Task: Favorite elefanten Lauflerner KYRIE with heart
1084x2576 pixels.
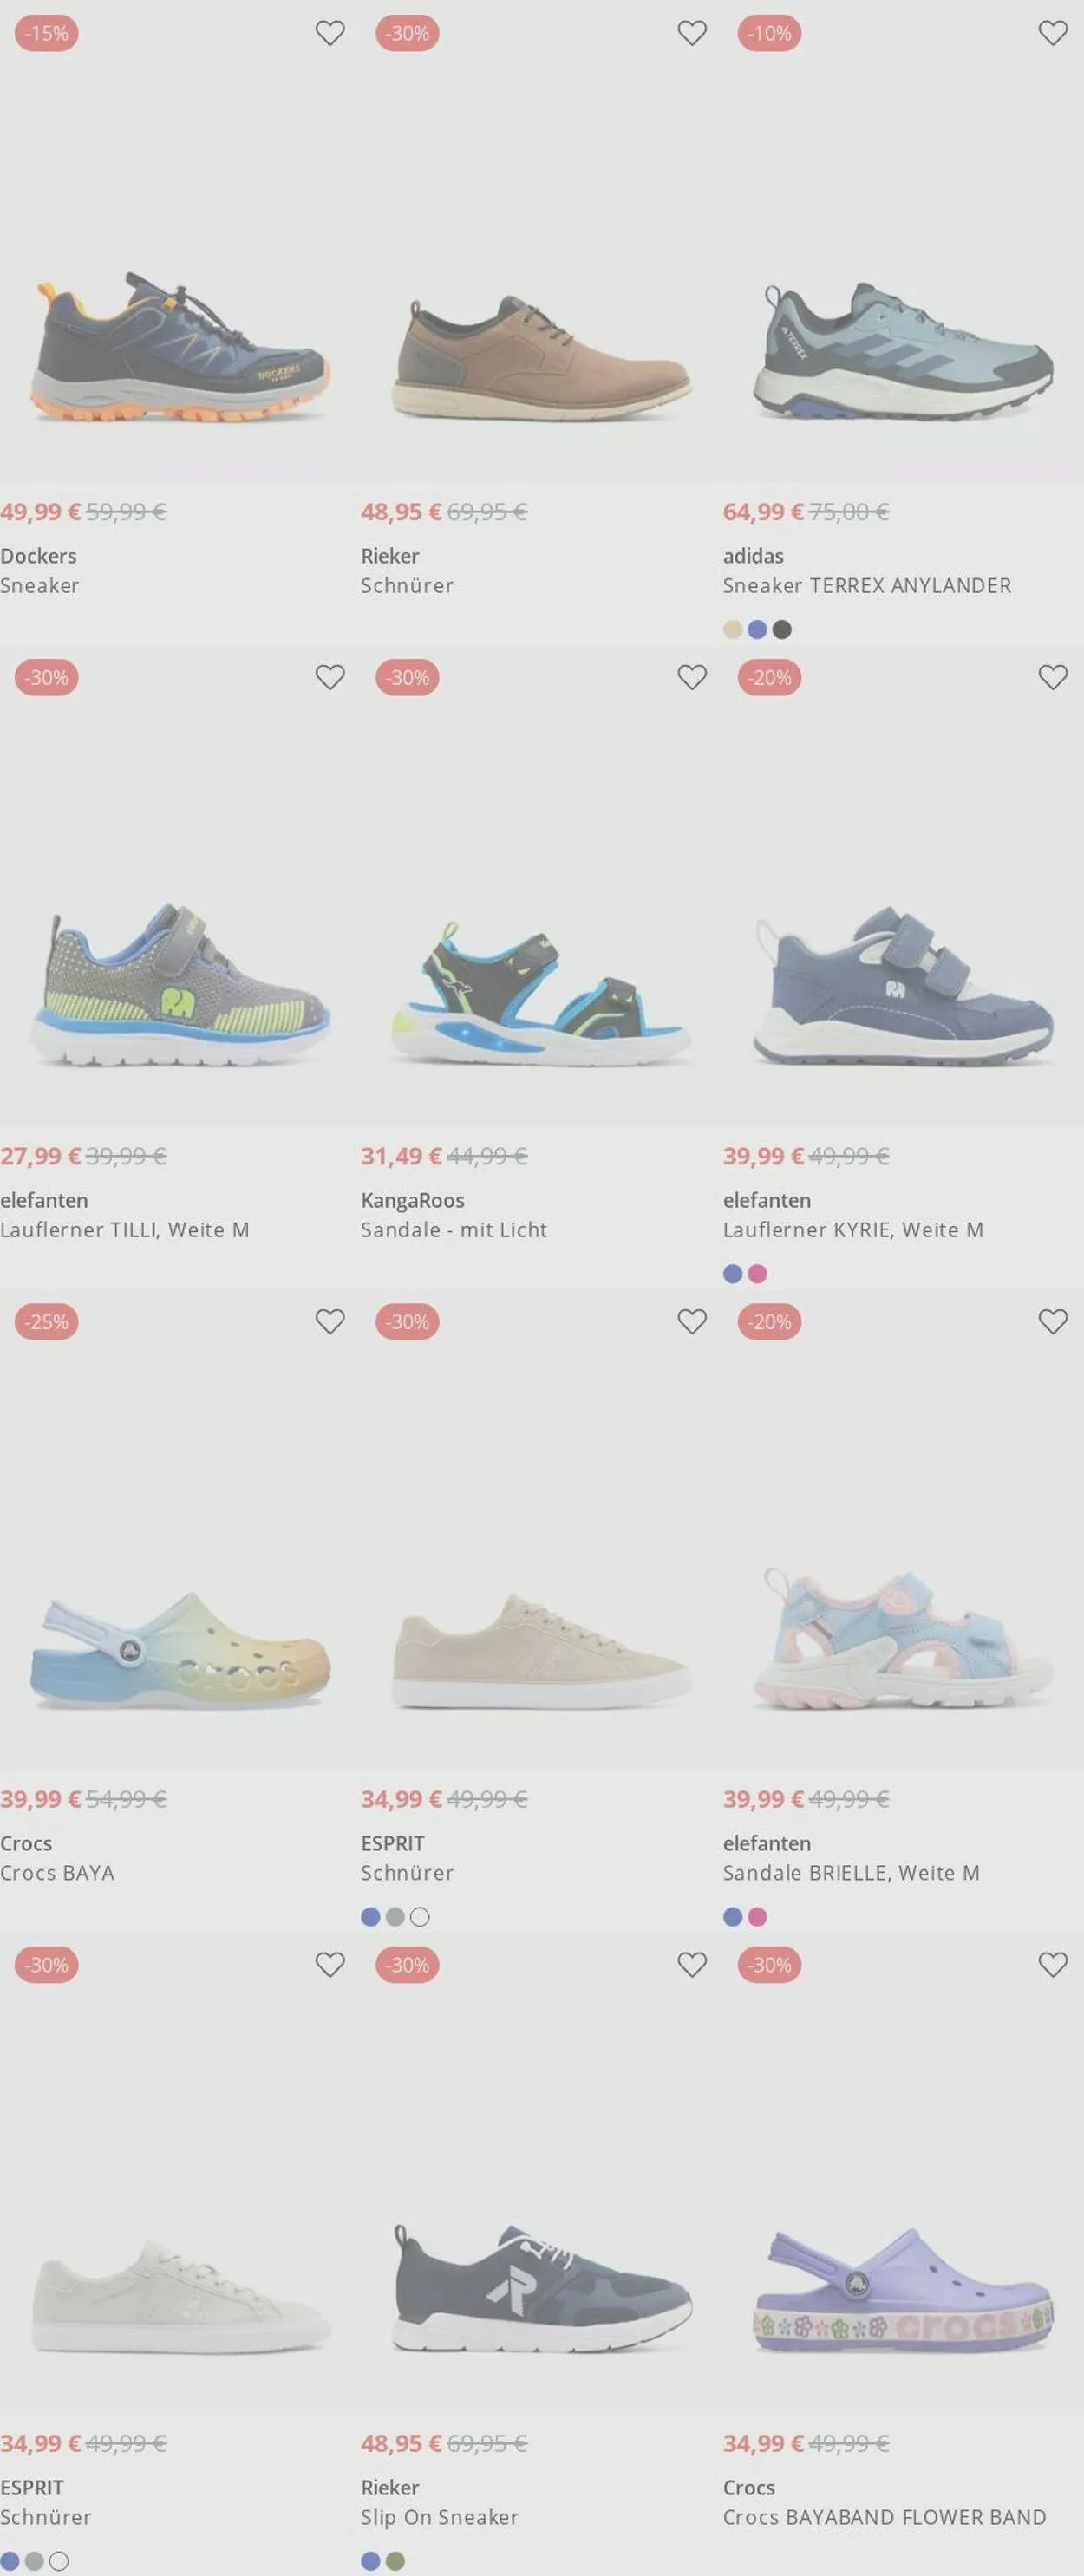Action: tap(1053, 677)
